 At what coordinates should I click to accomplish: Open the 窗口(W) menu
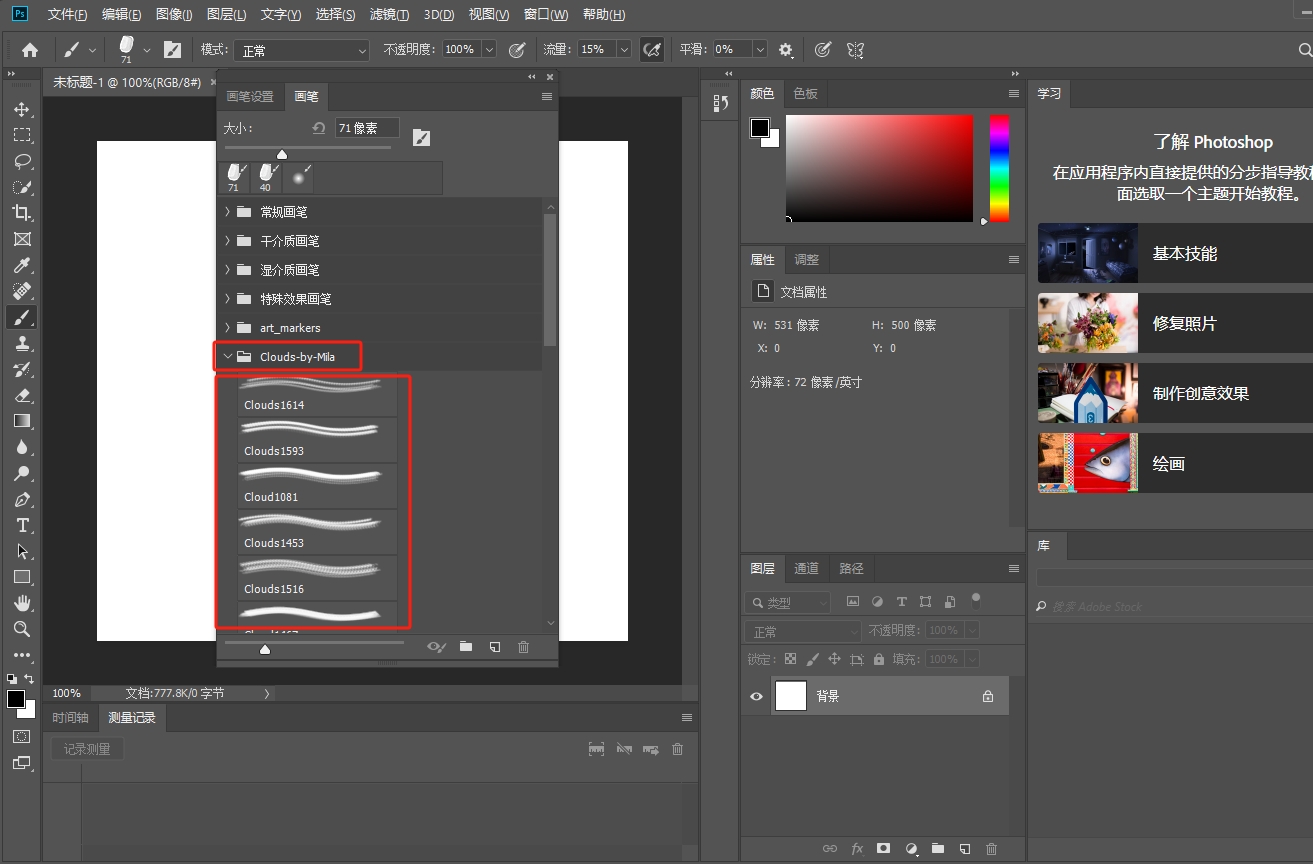point(546,15)
